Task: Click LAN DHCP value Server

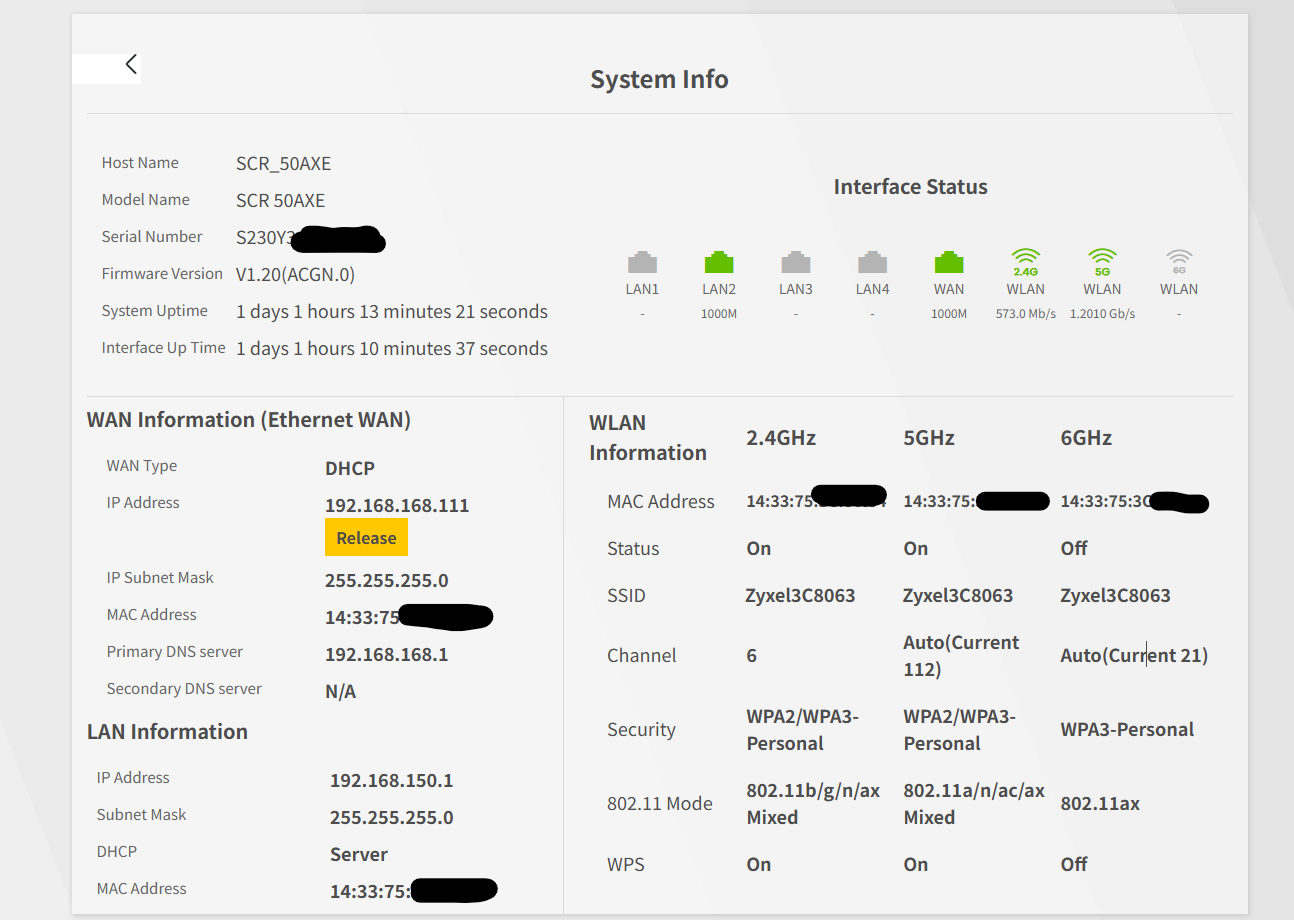Action: [x=359, y=855]
